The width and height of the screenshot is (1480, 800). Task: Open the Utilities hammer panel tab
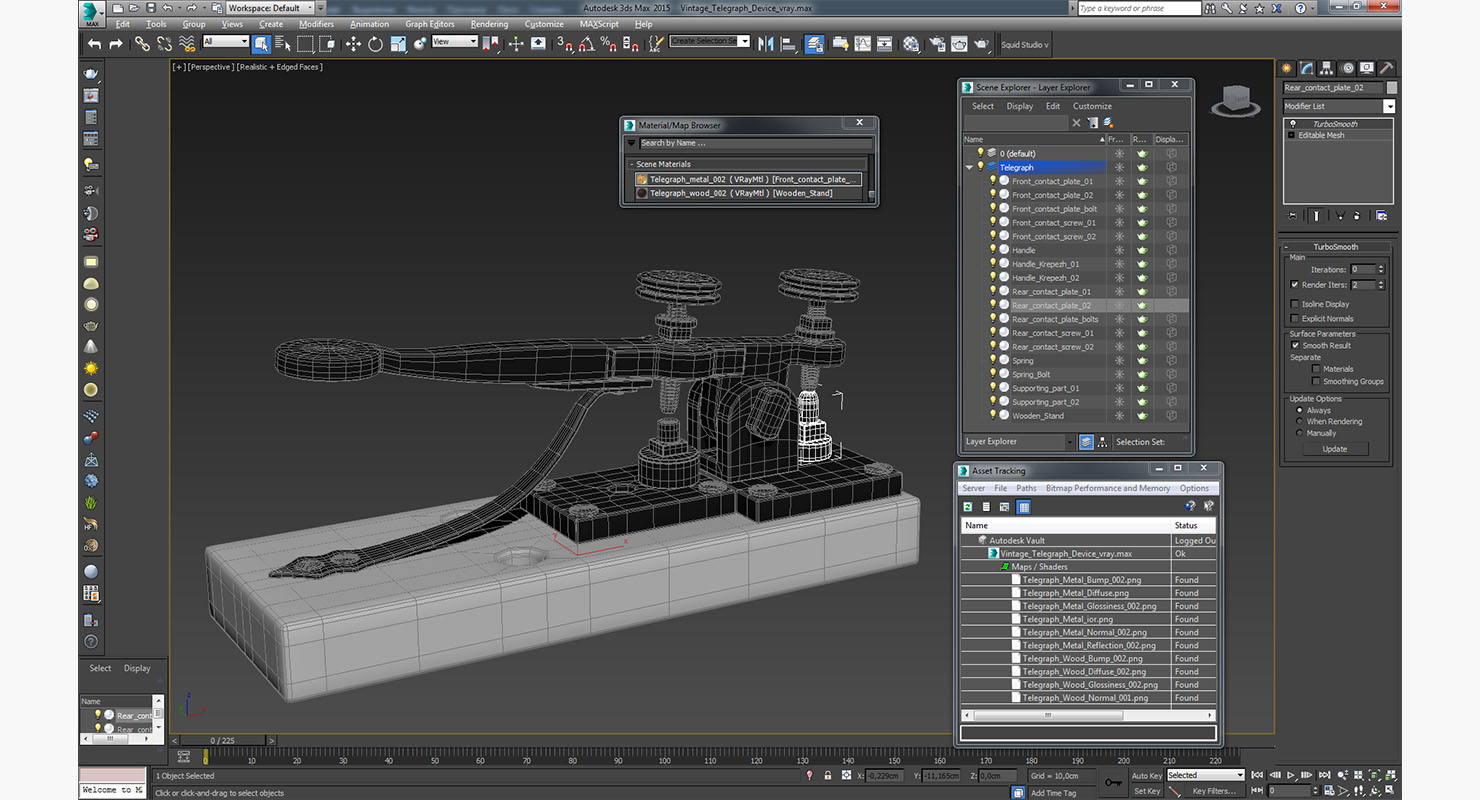1387,68
